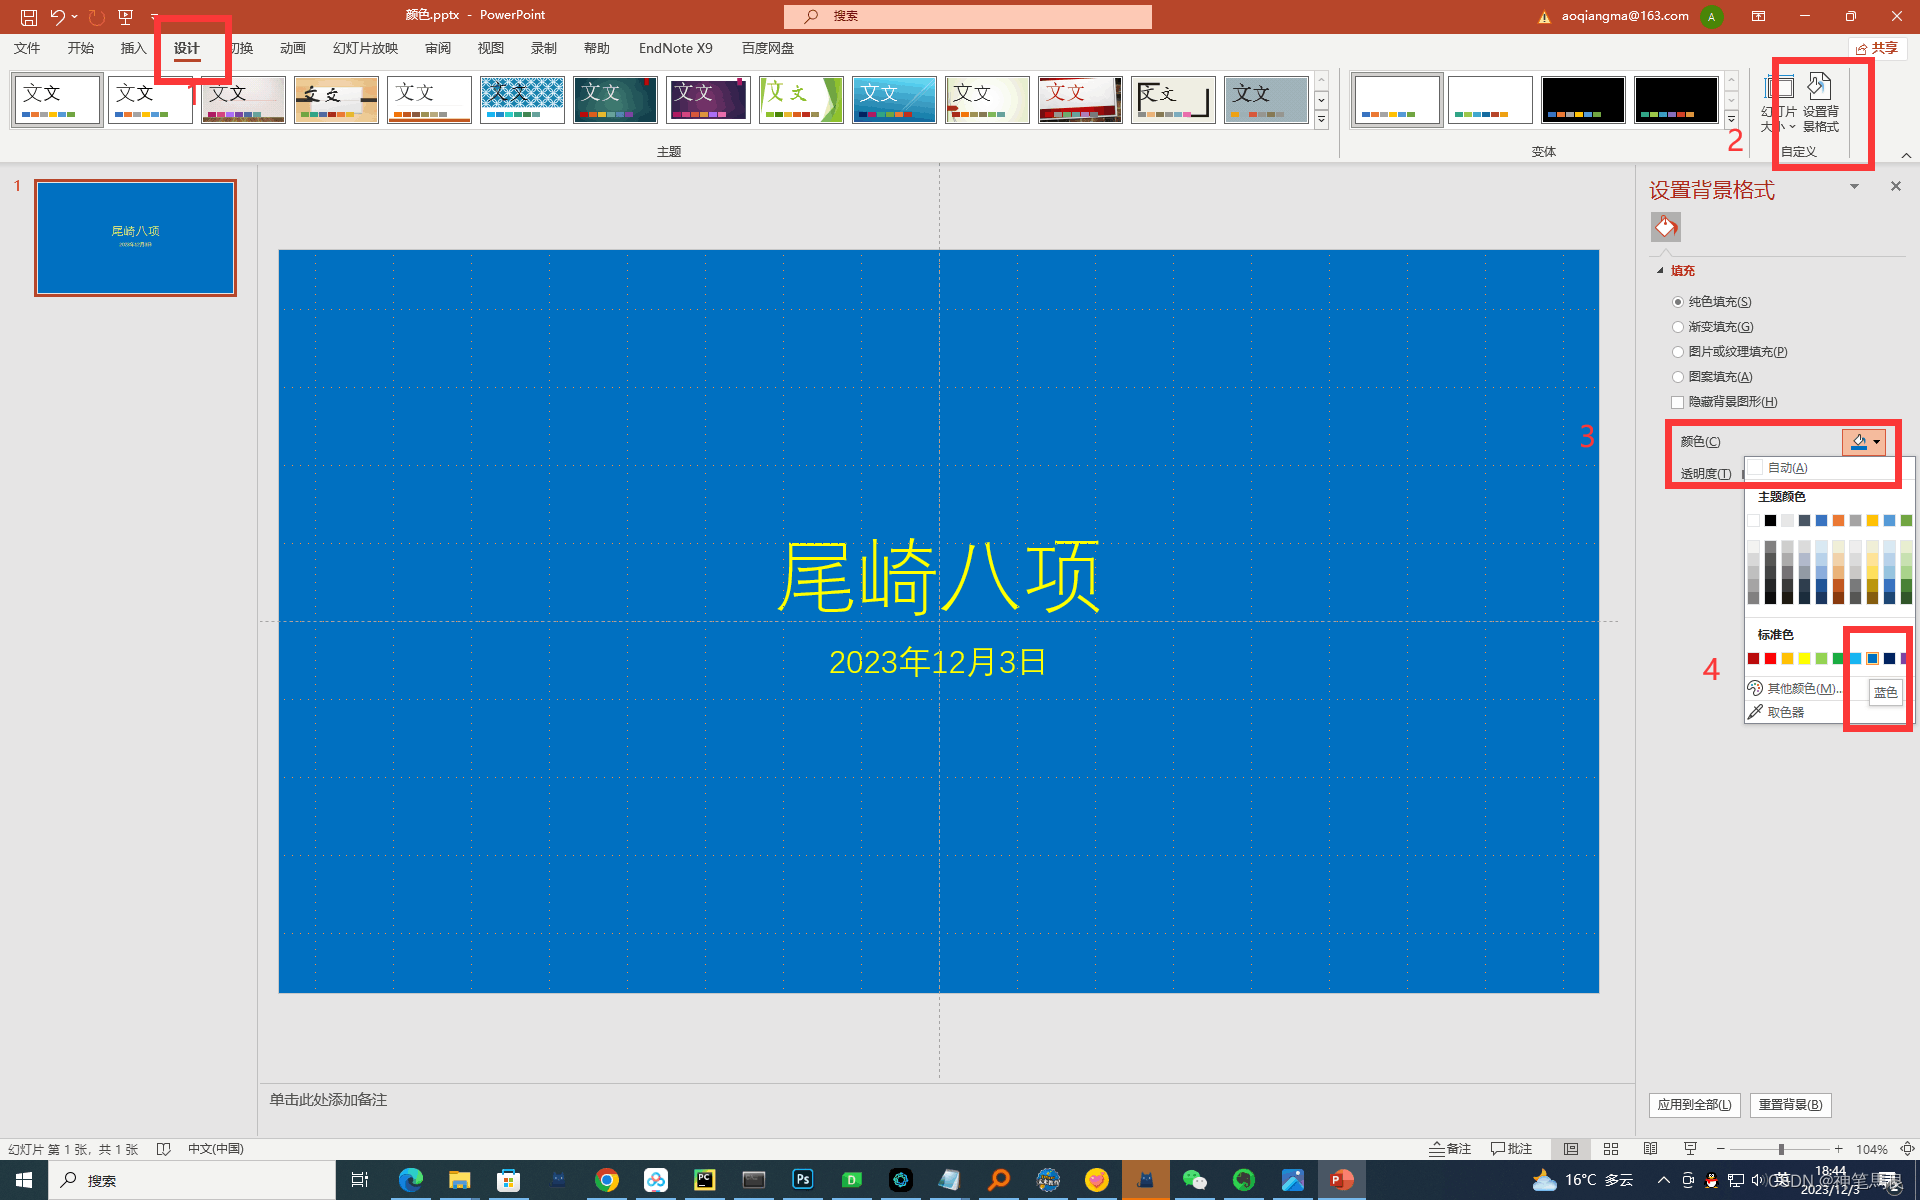Collapse the Fill (填充) section triangle
Image resolution: width=1920 pixels, height=1200 pixels.
click(x=1660, y=271)
